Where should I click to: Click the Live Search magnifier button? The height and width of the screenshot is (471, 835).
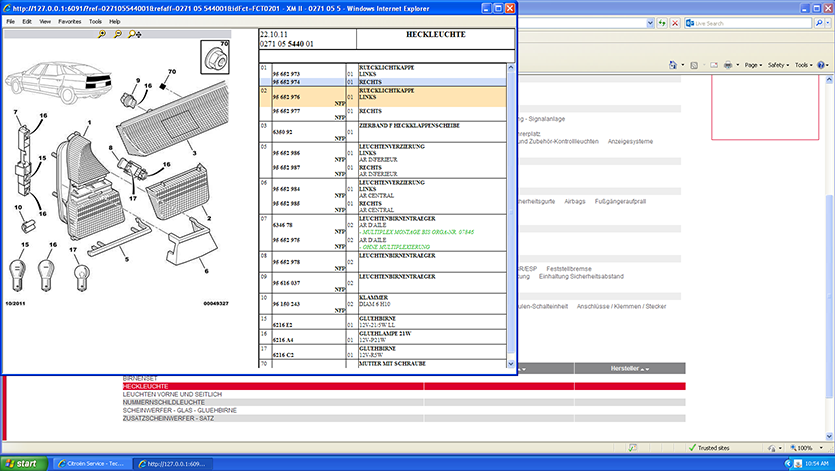click(819, 23)
